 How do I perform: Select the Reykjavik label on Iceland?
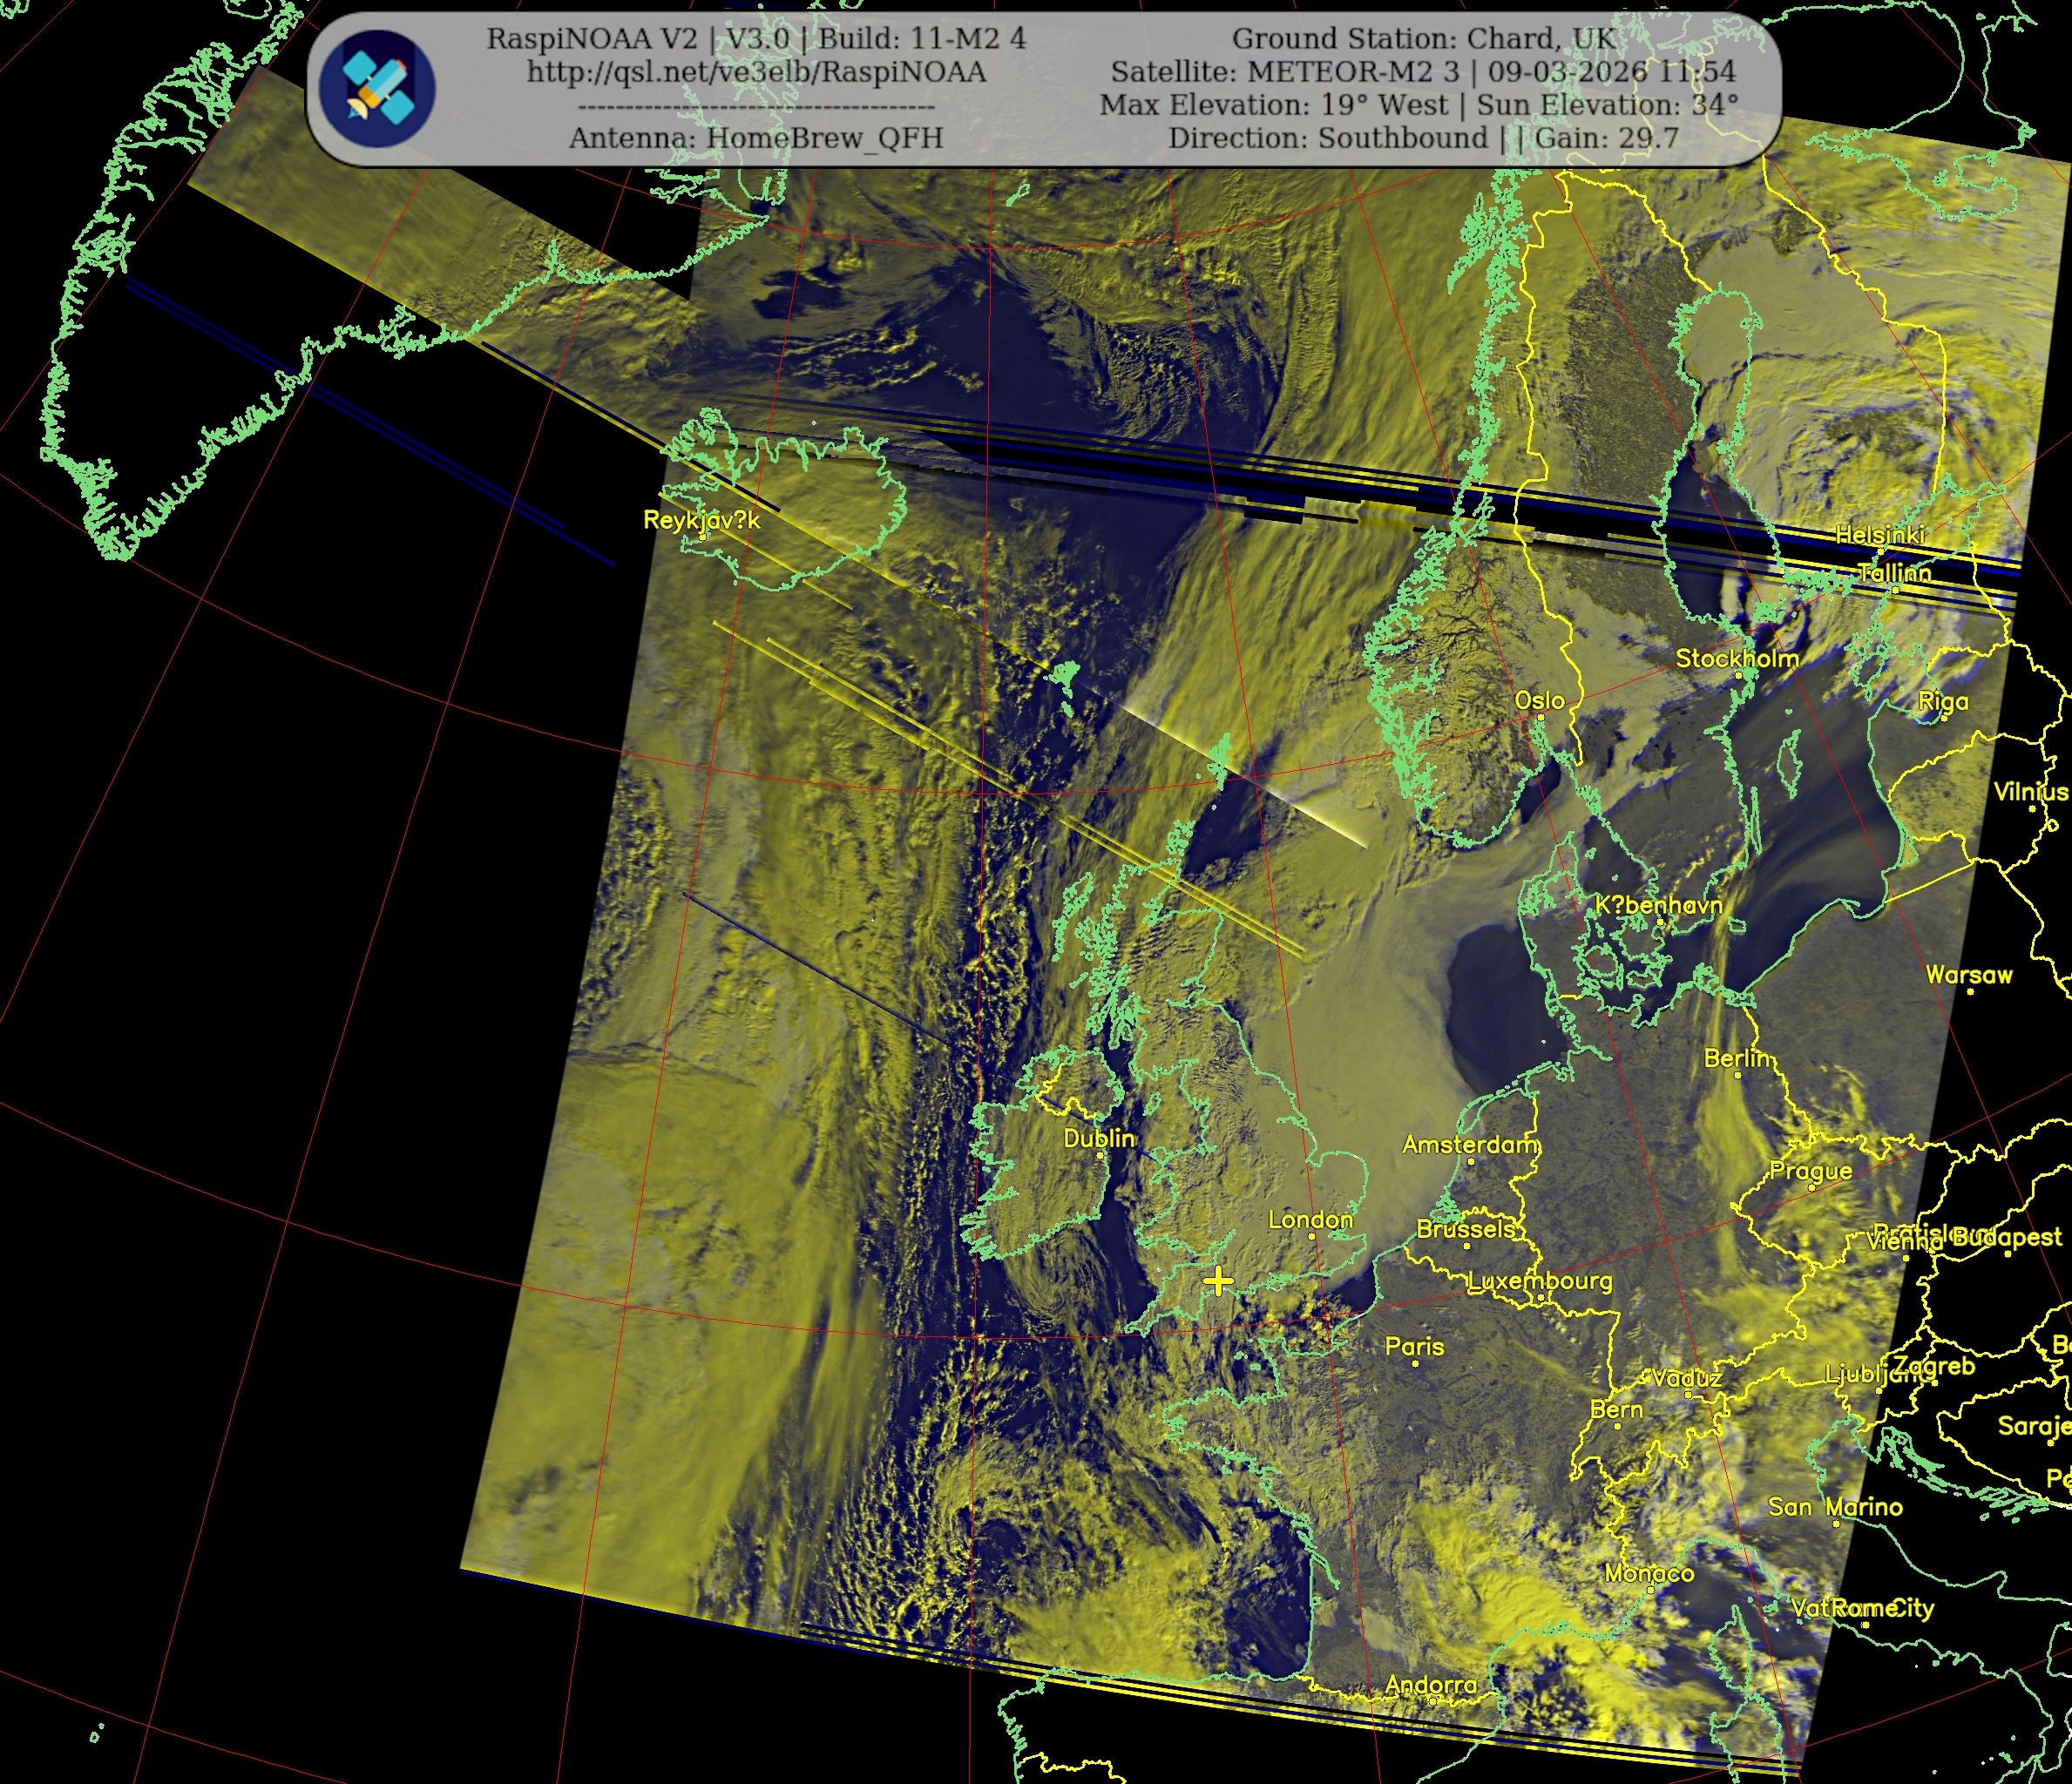tap(701, 520)
